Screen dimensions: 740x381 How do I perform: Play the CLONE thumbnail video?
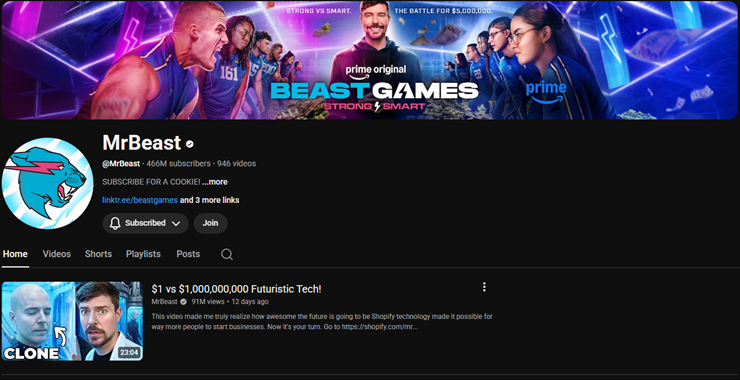coord(72,321)
